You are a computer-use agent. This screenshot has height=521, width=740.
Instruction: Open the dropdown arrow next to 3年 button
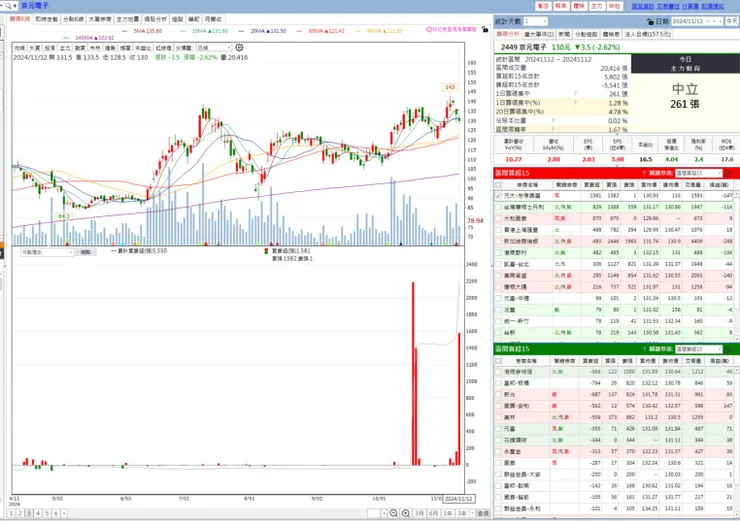coord(472,513)
